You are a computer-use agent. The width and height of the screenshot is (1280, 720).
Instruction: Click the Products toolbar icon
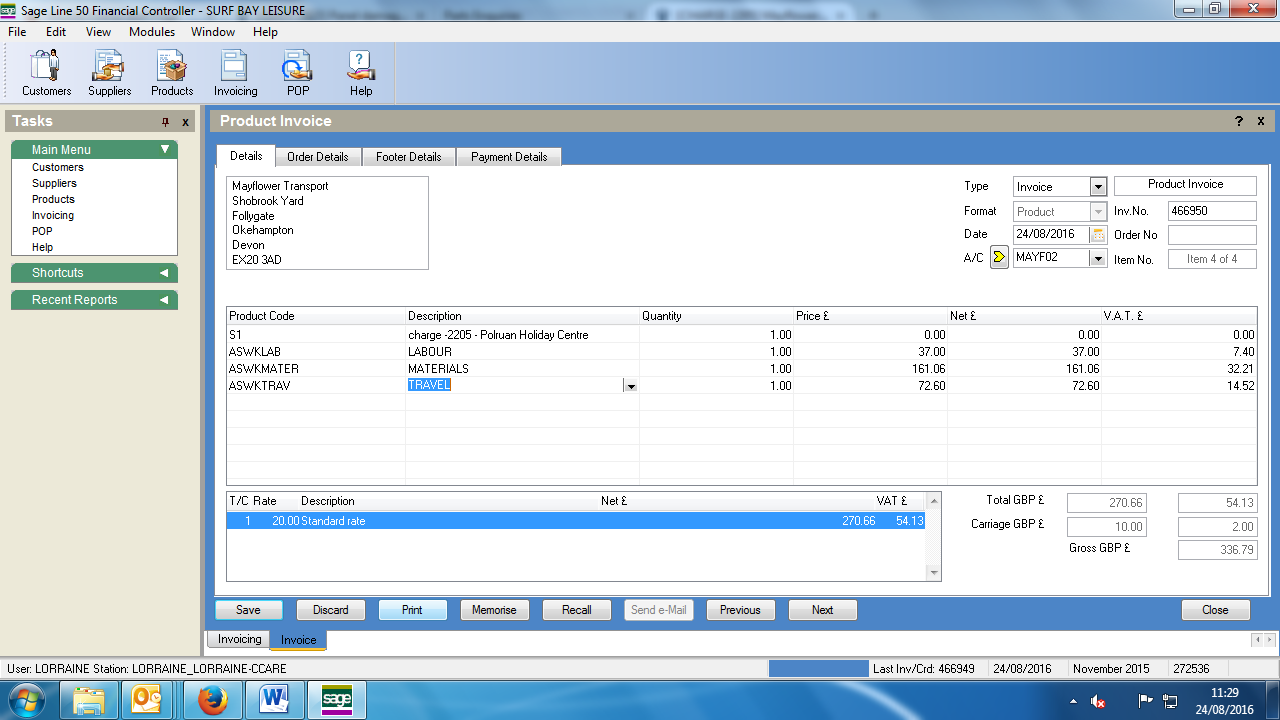pos(172,73)
